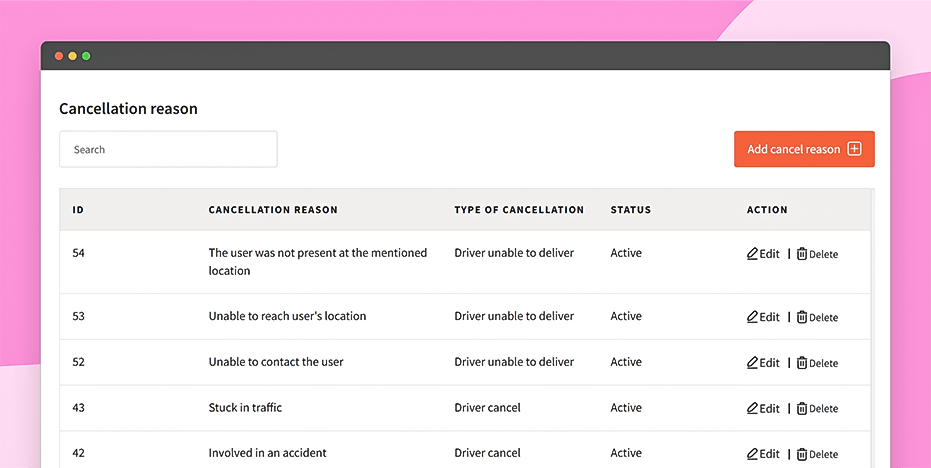Click the pencil Edit icon for row 54
Image resolution: width=931 pixels, height=468 pixels.
click(x=752, y=254)
